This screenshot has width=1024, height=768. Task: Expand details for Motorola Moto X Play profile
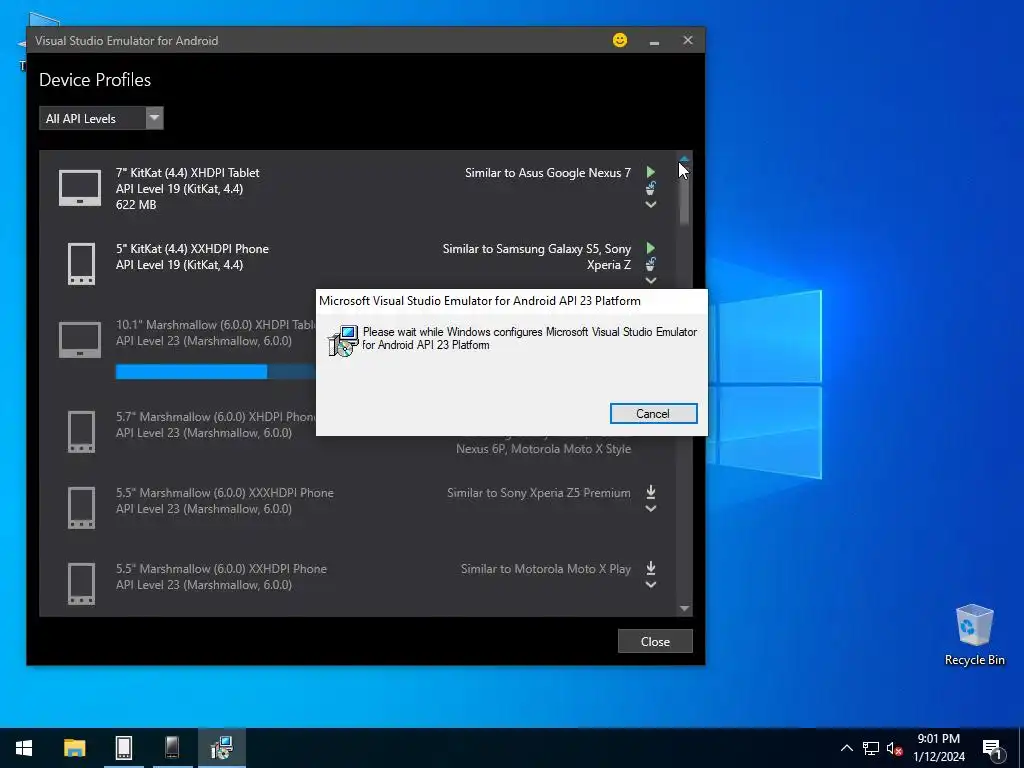(x=650, y=585)
